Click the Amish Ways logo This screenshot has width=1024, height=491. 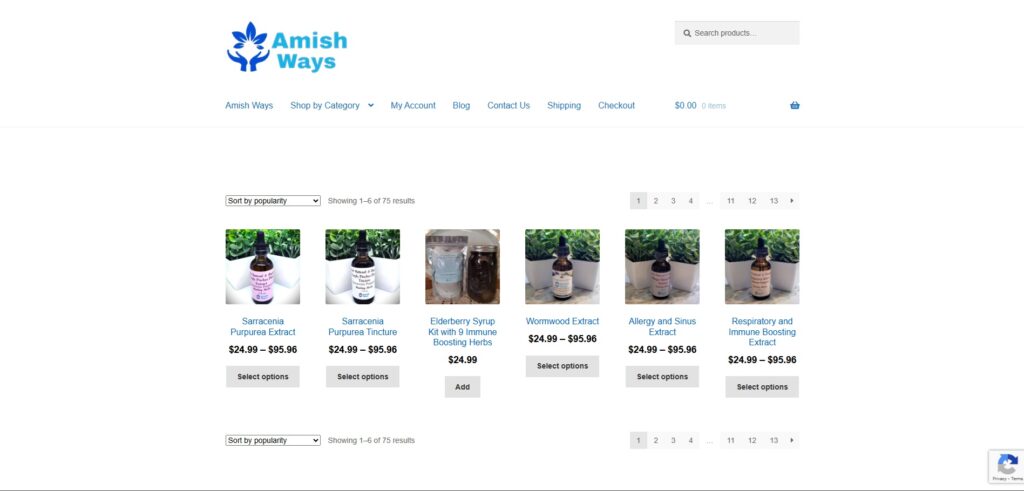(x=287, y=47)
